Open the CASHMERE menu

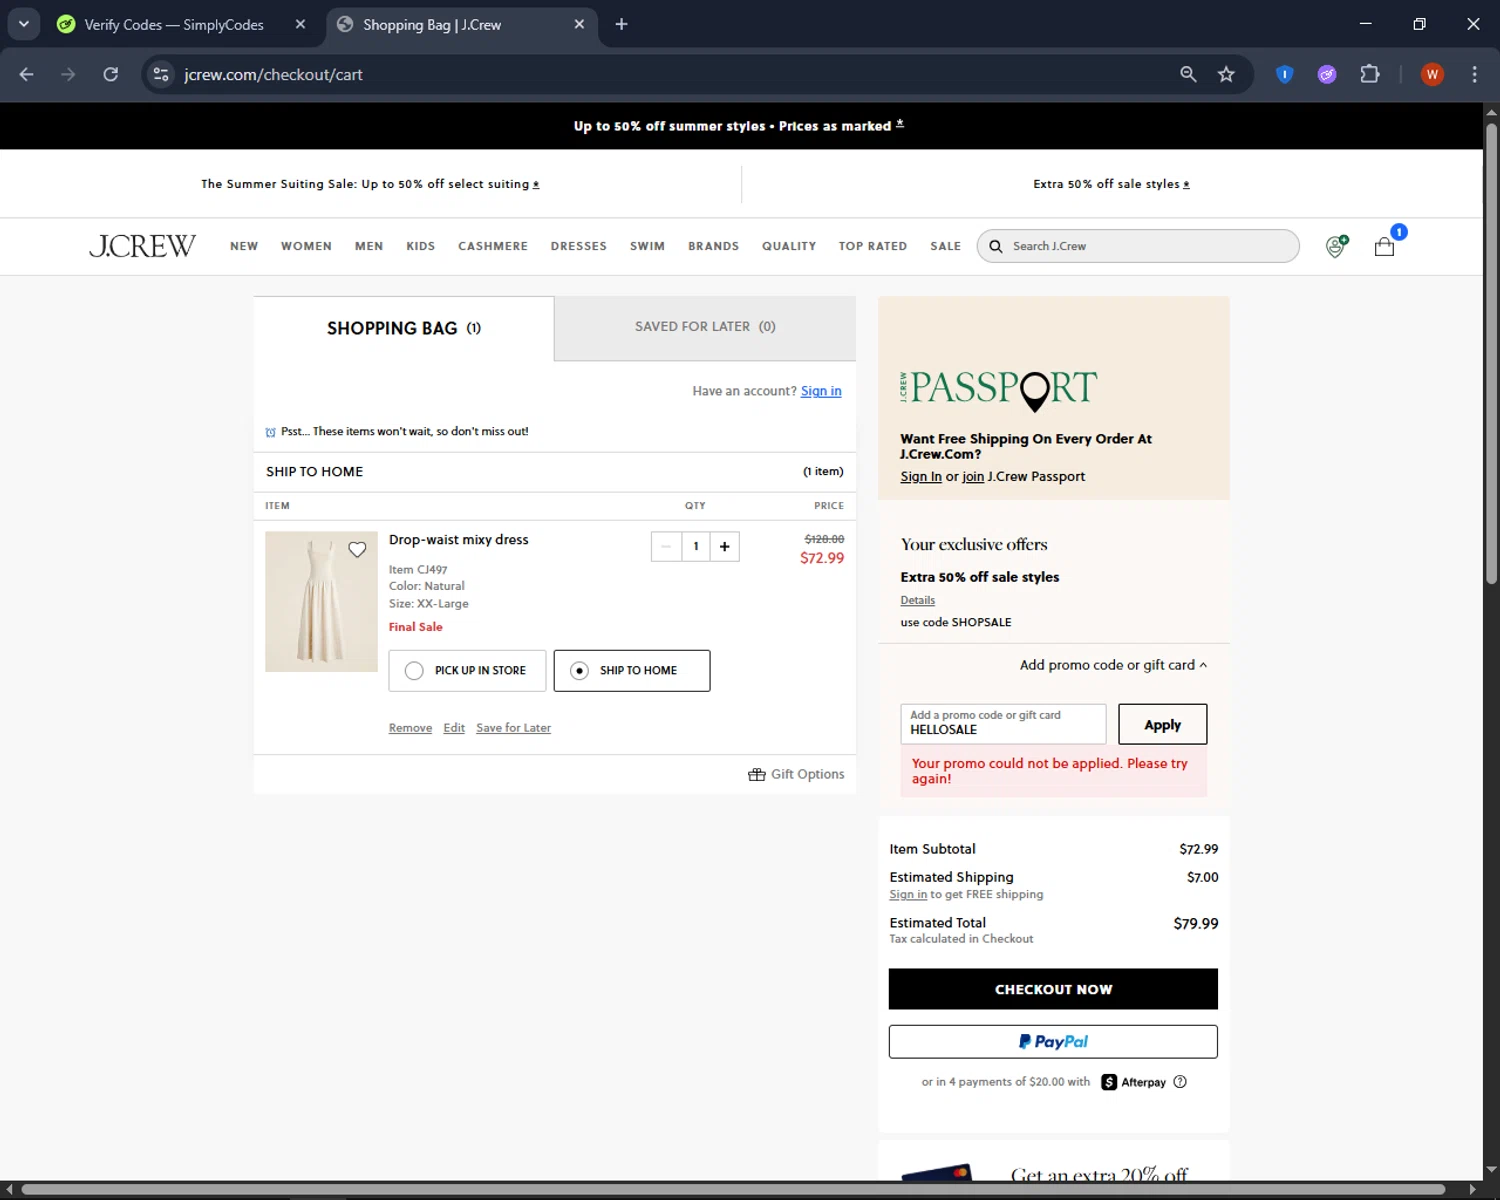click(x=493, y=246)
